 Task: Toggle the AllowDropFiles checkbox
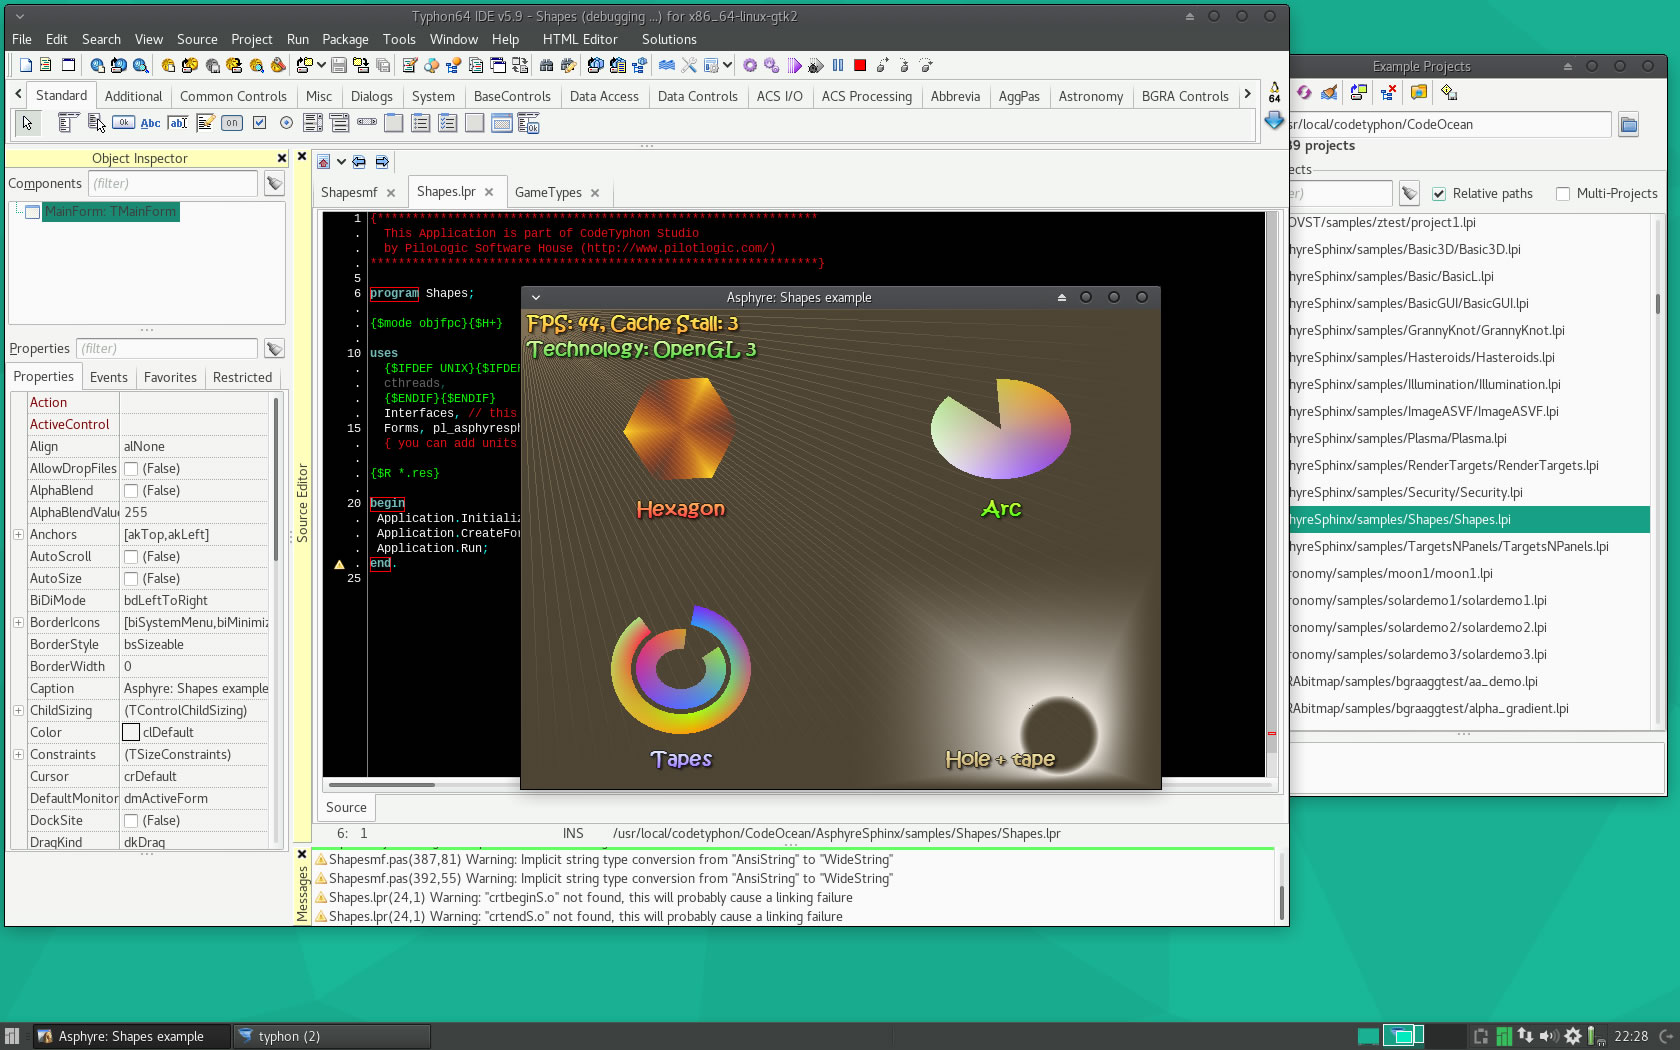click(131, 469)
